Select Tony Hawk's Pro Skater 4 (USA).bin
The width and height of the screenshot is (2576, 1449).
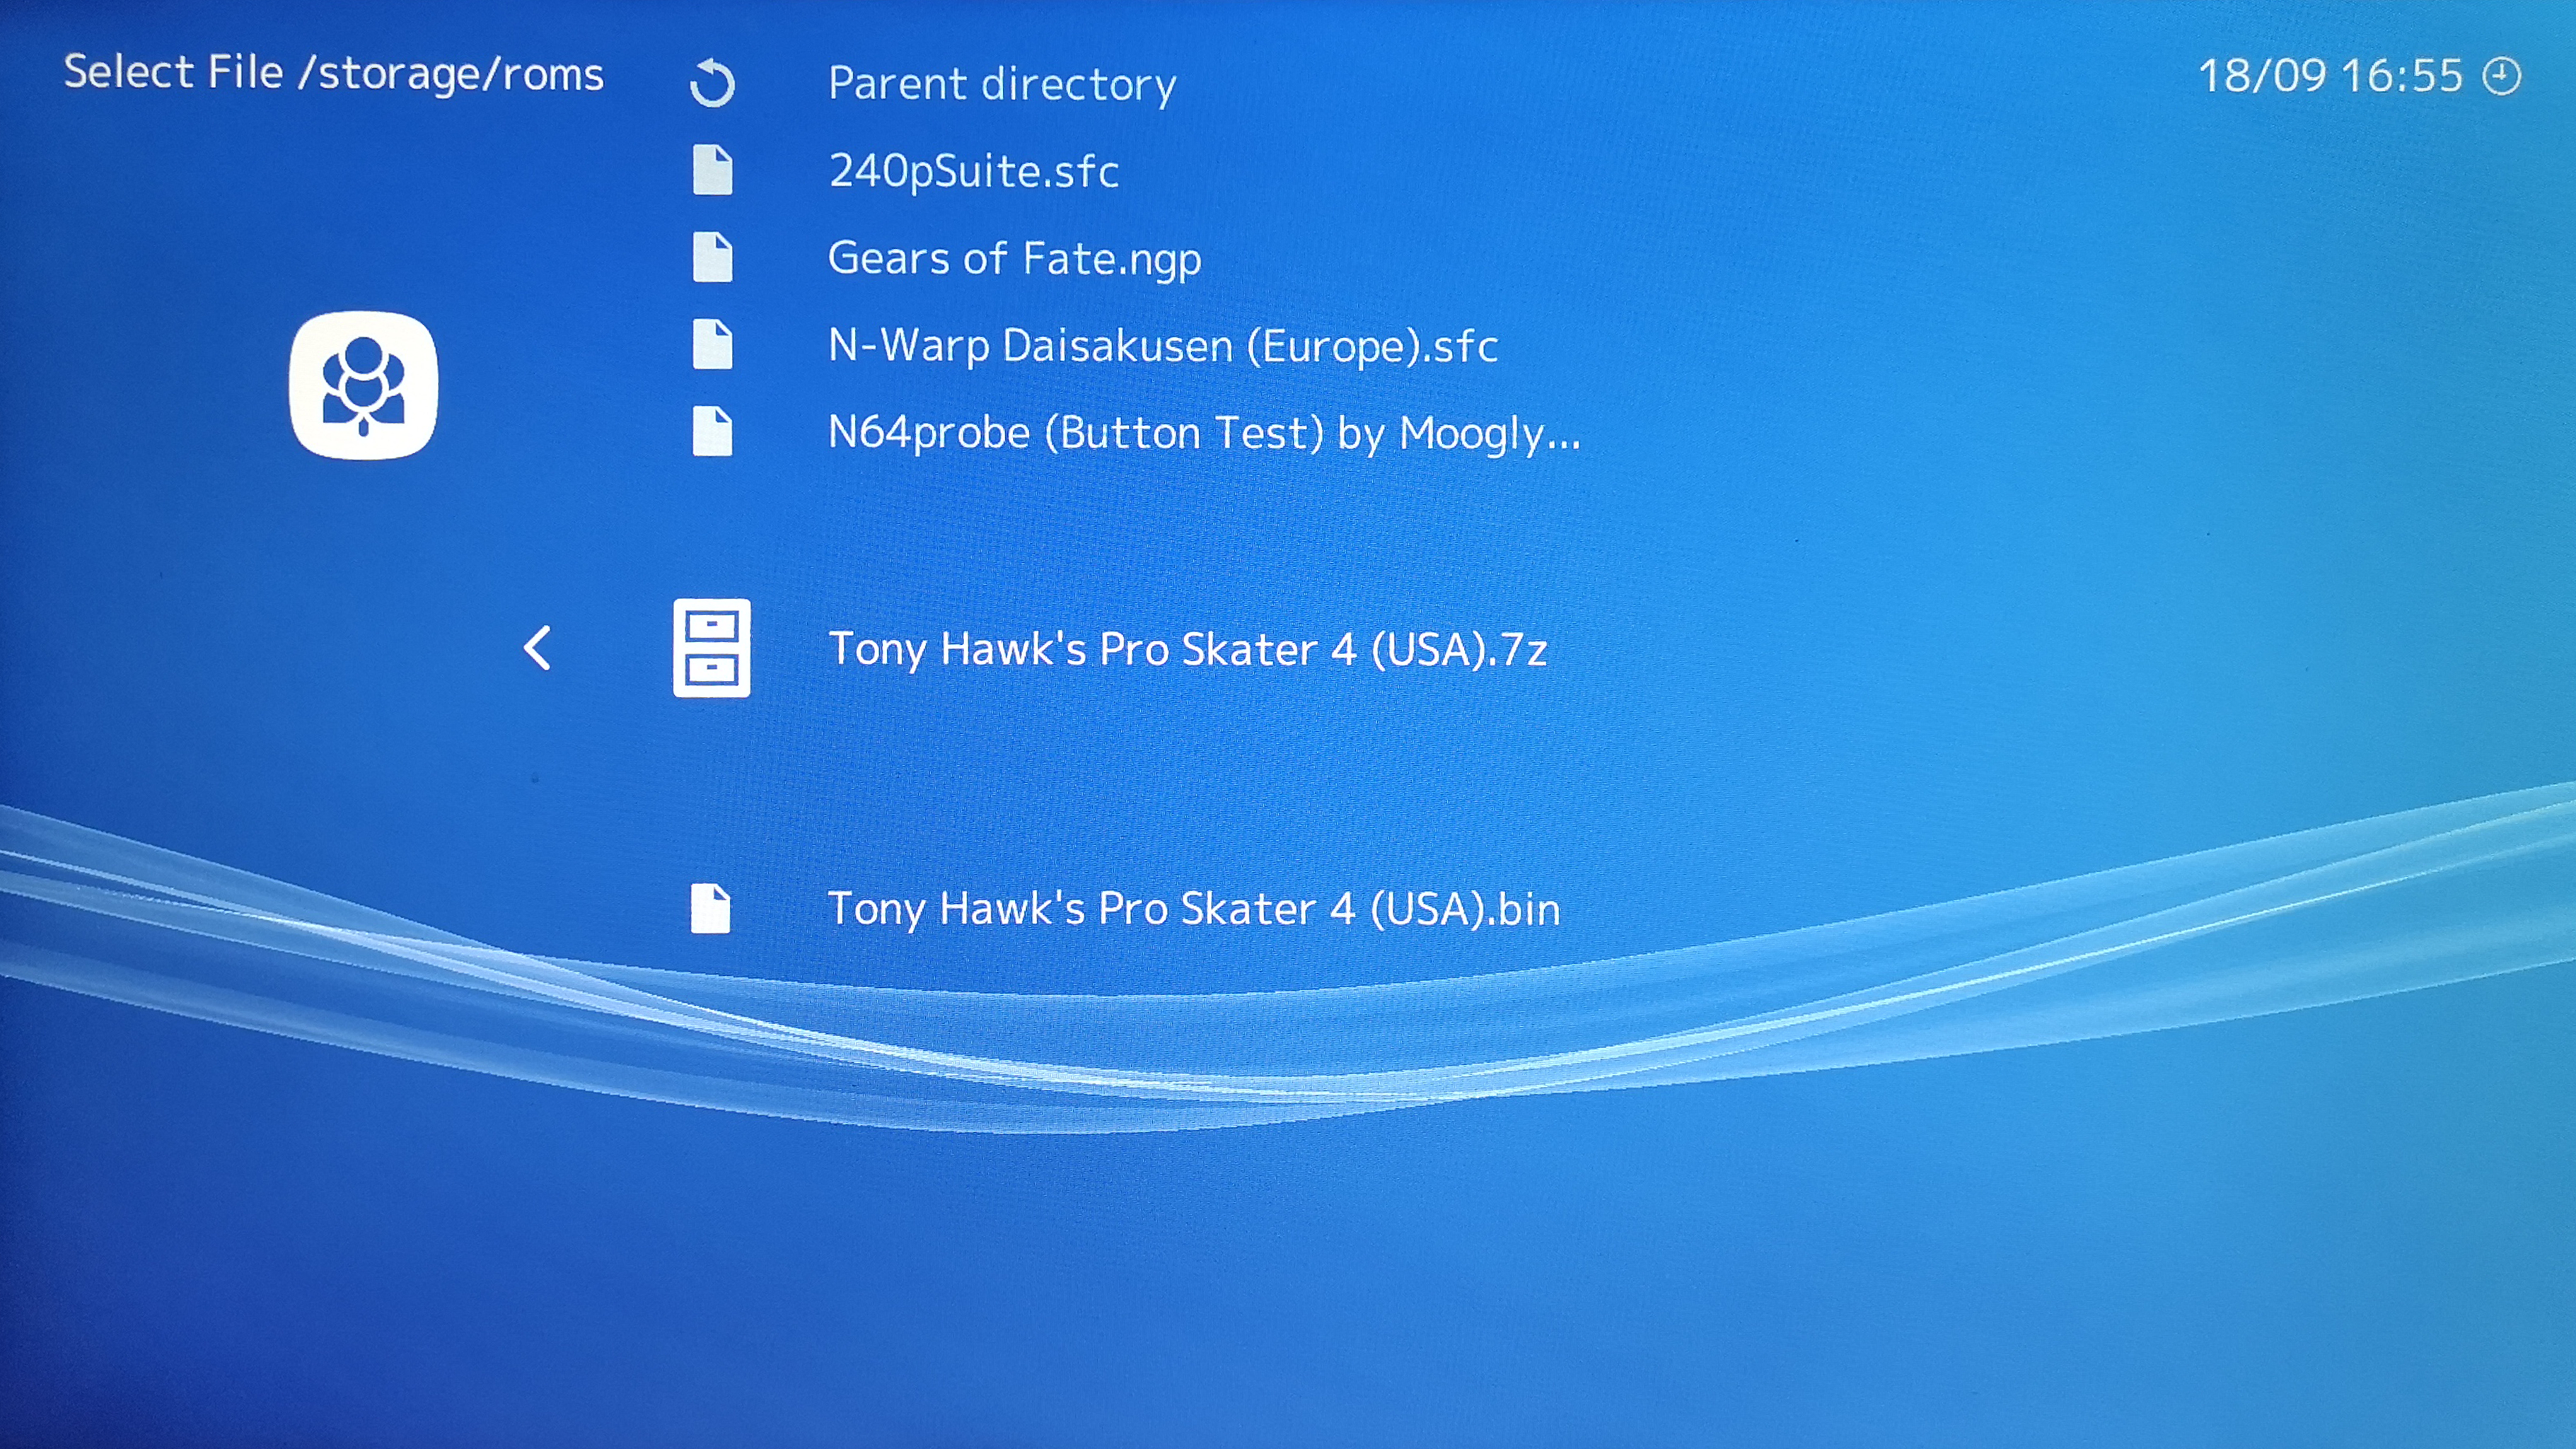1193,909
